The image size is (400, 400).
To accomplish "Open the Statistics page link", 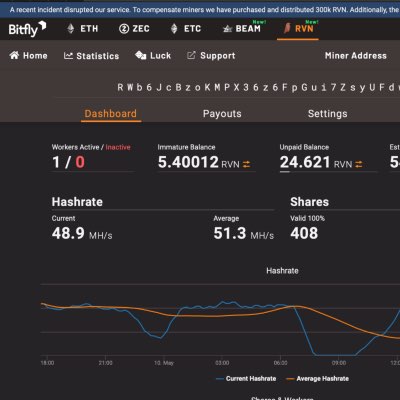I will [91, 56].
